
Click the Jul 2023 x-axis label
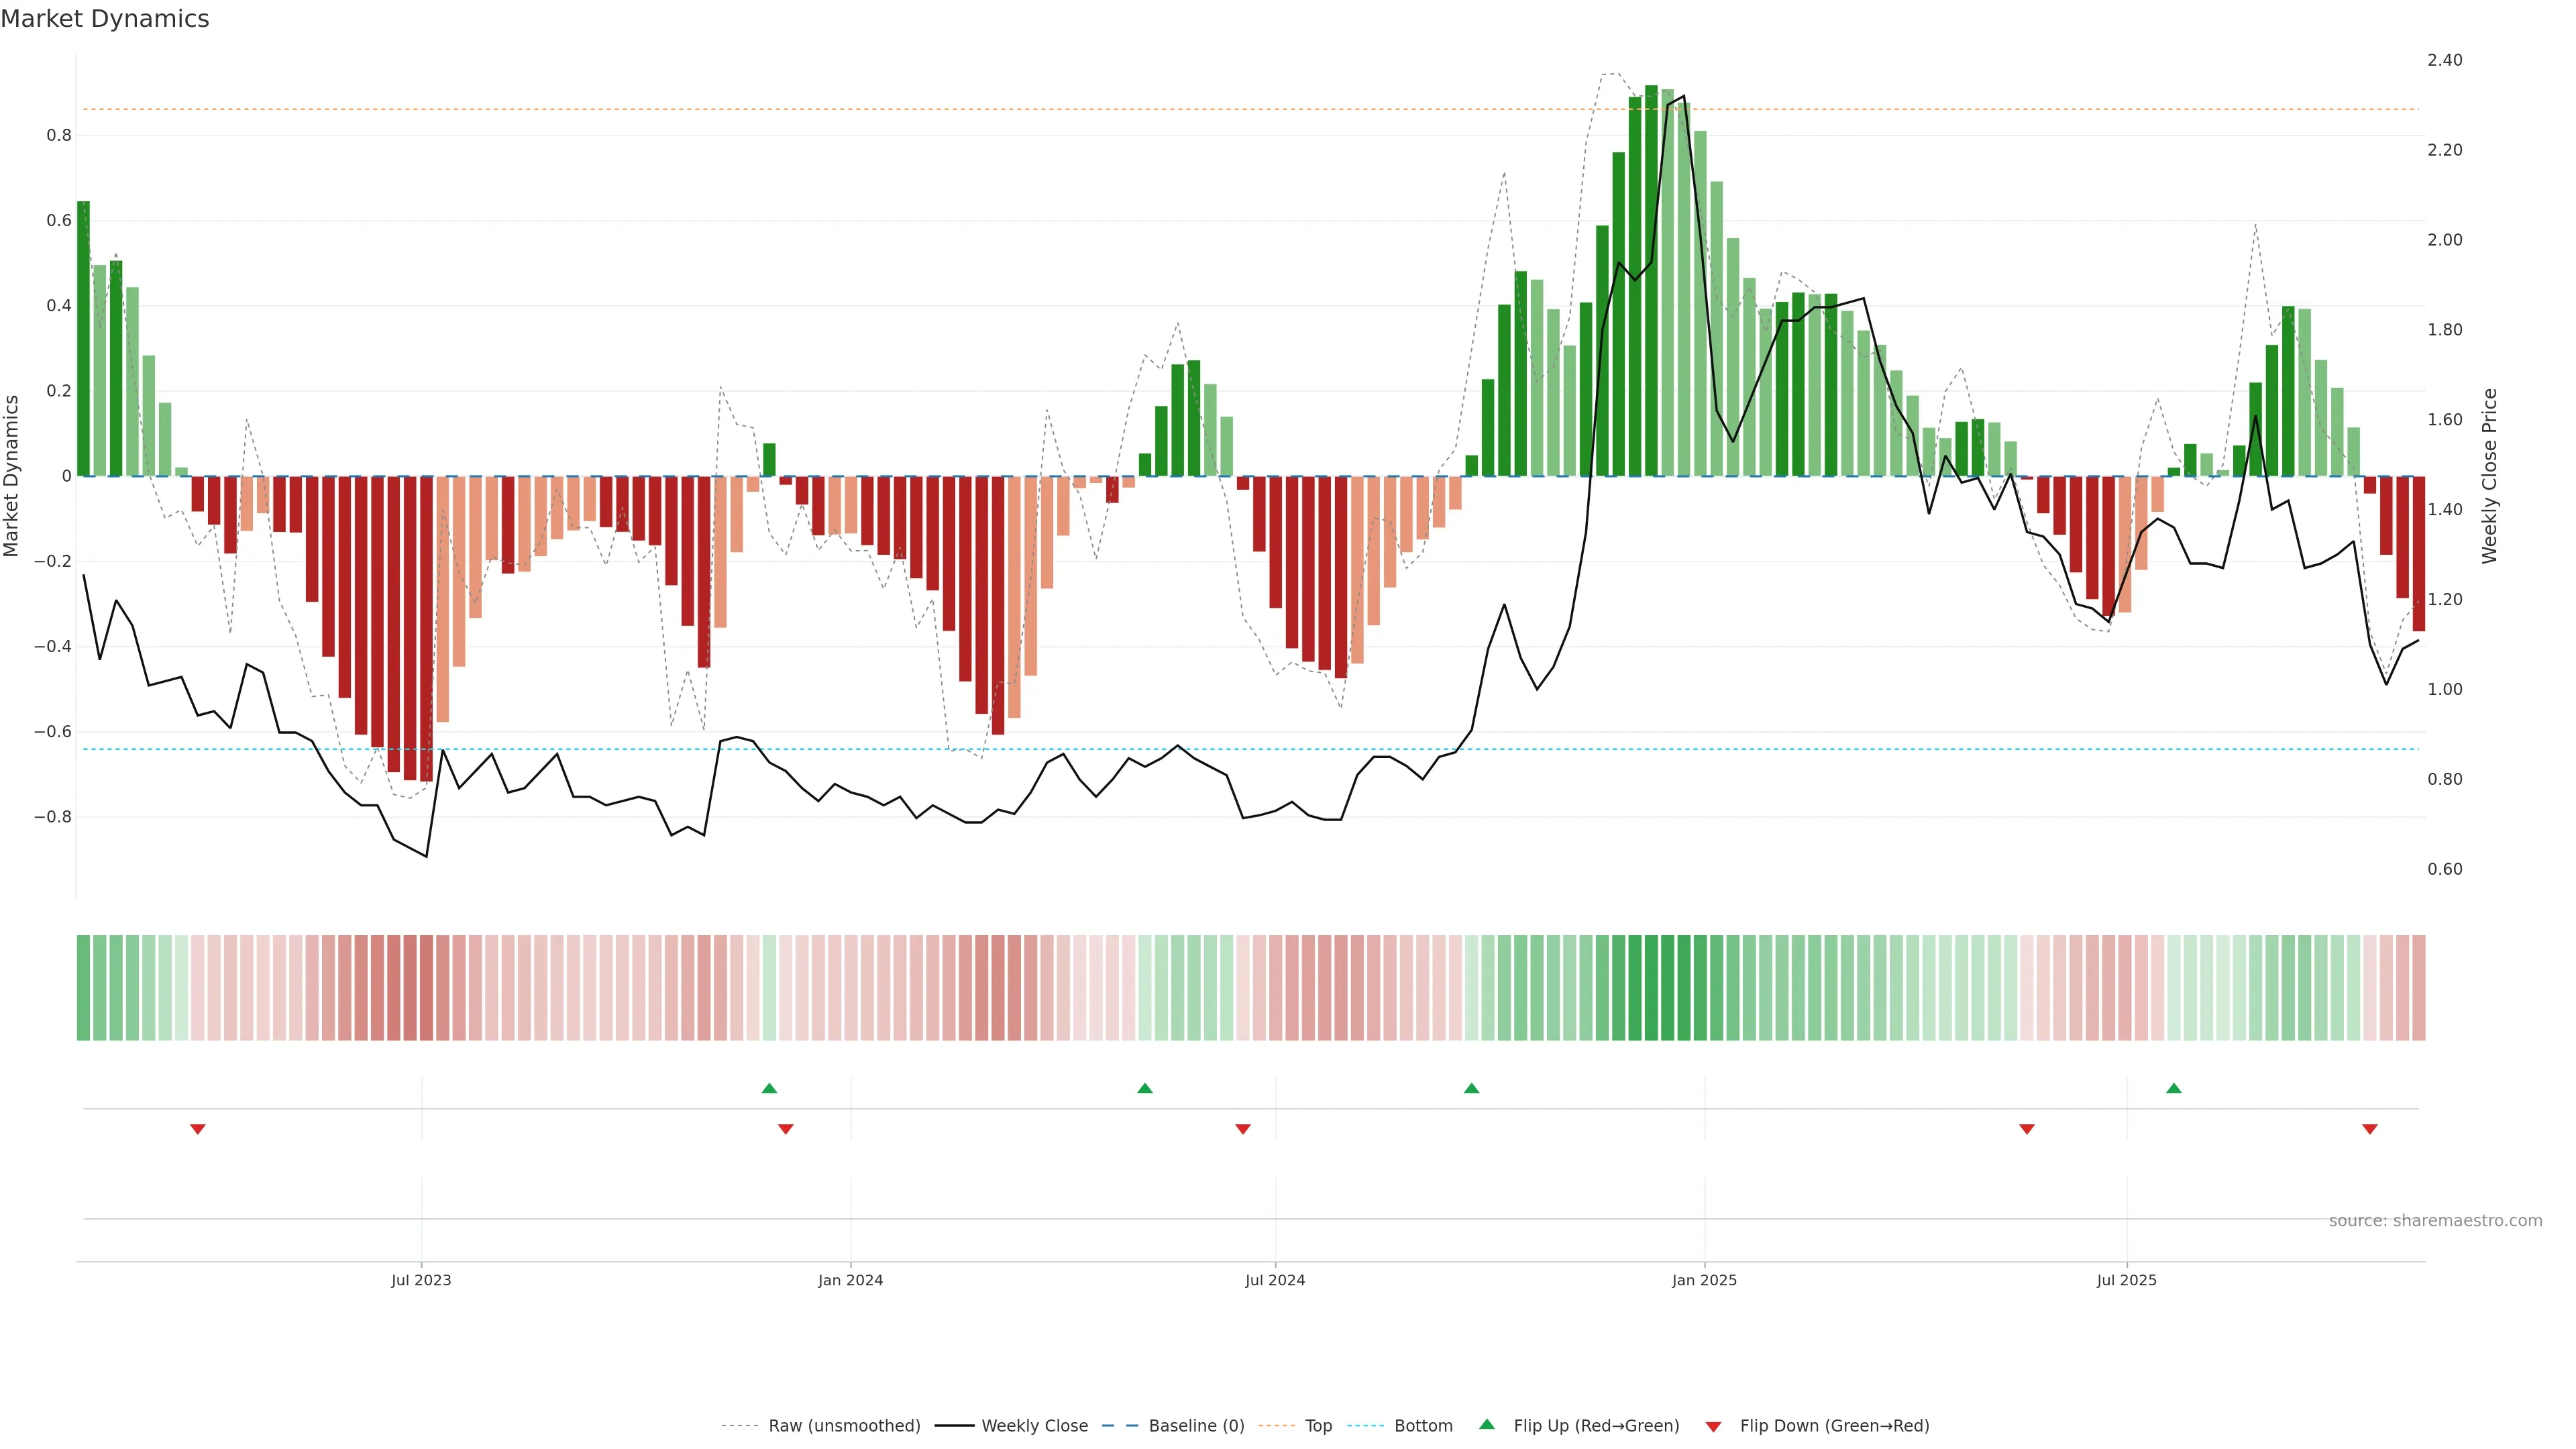coord(421,1281)
